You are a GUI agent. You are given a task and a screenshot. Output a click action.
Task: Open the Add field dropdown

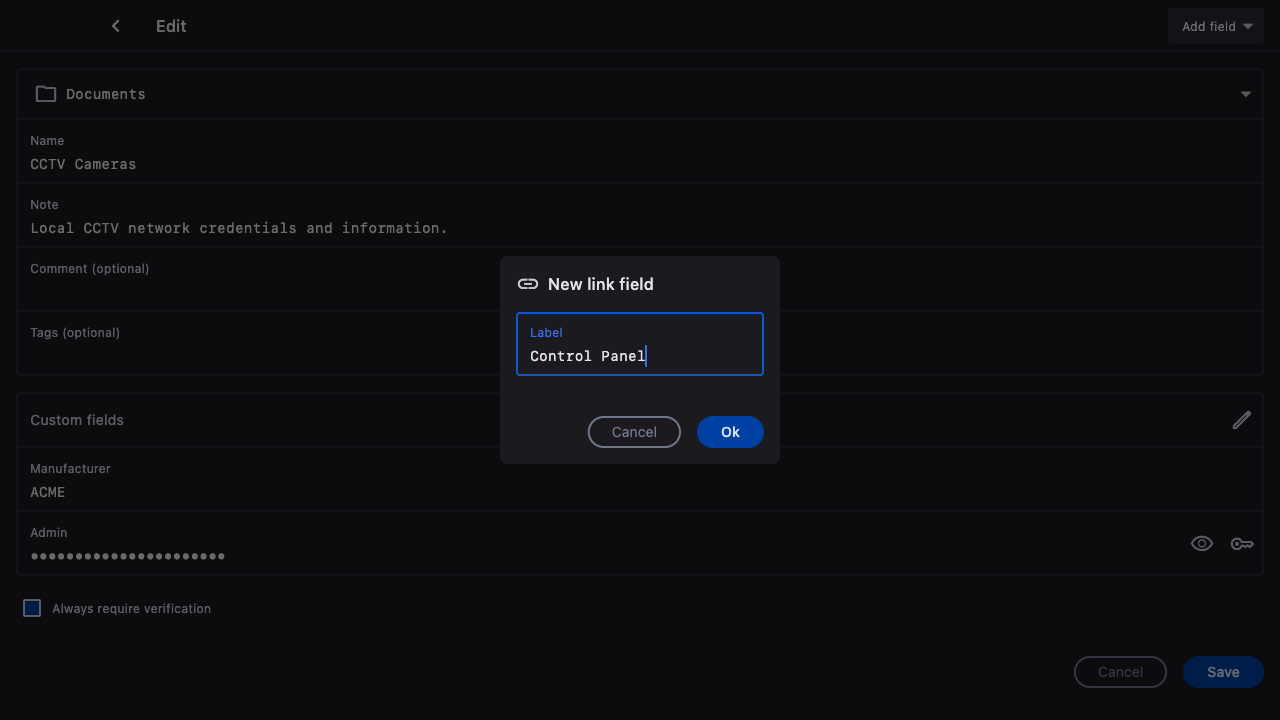pos(1216,26)
